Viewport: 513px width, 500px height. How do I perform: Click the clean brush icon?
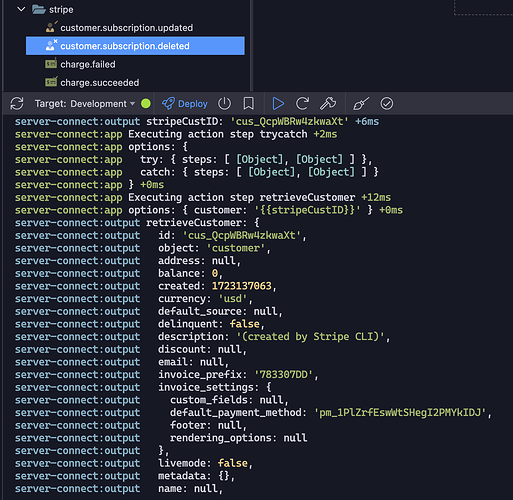[x=361, y=104]
